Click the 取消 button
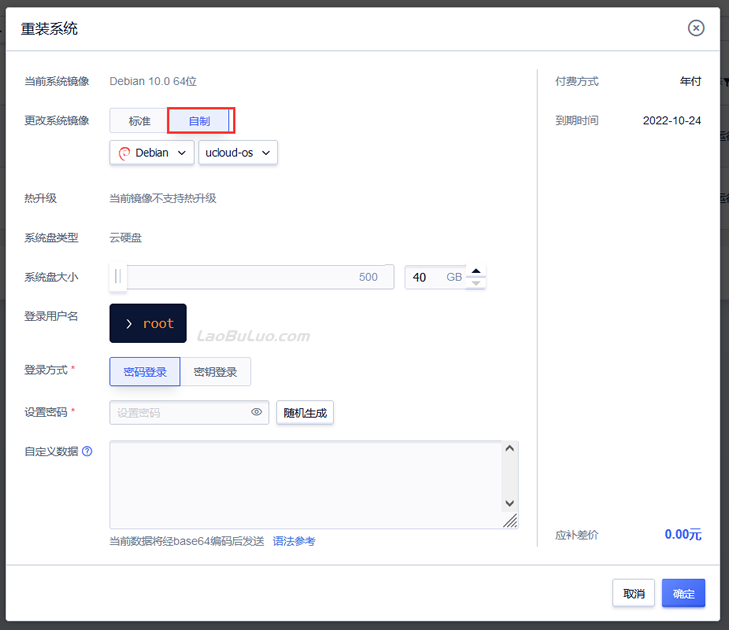This screenshot has width=729, height=630. point(633,593)
